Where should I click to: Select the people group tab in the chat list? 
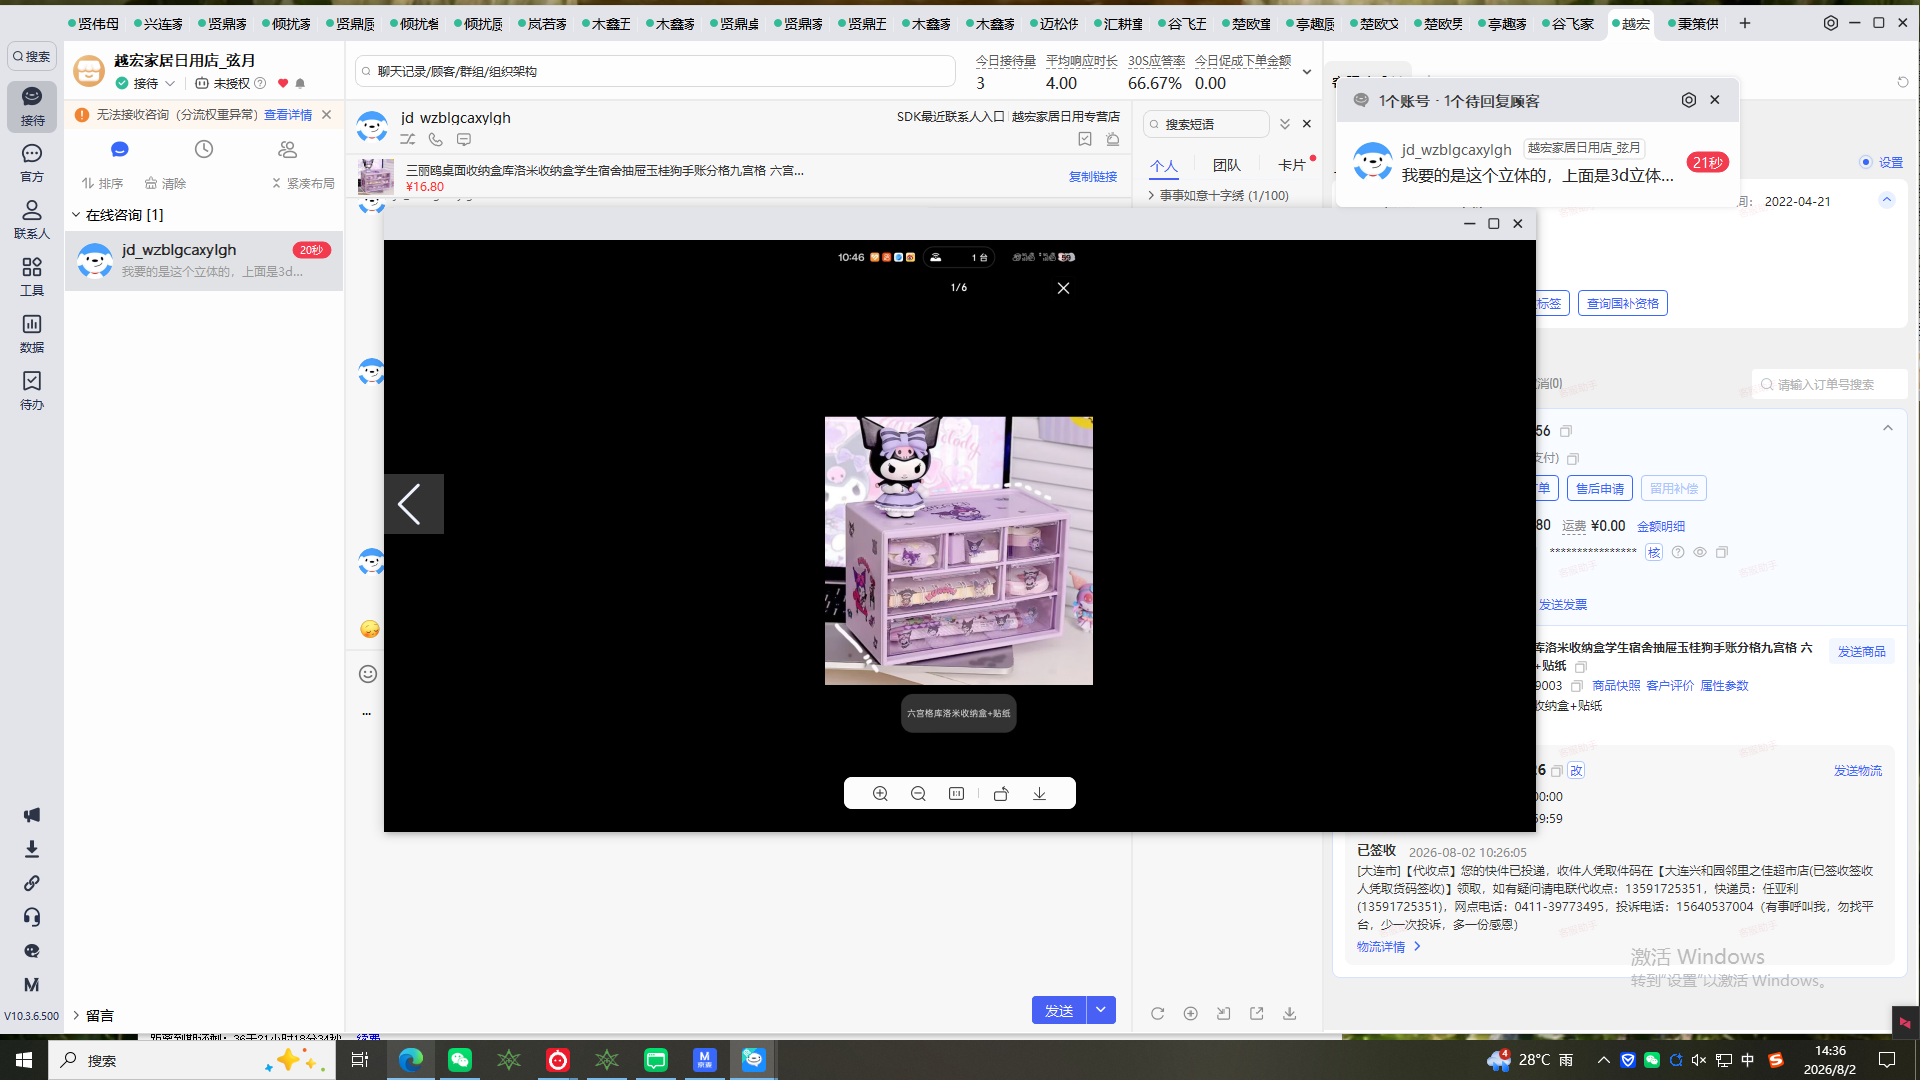pyautogui.click(x=288, y=149)
